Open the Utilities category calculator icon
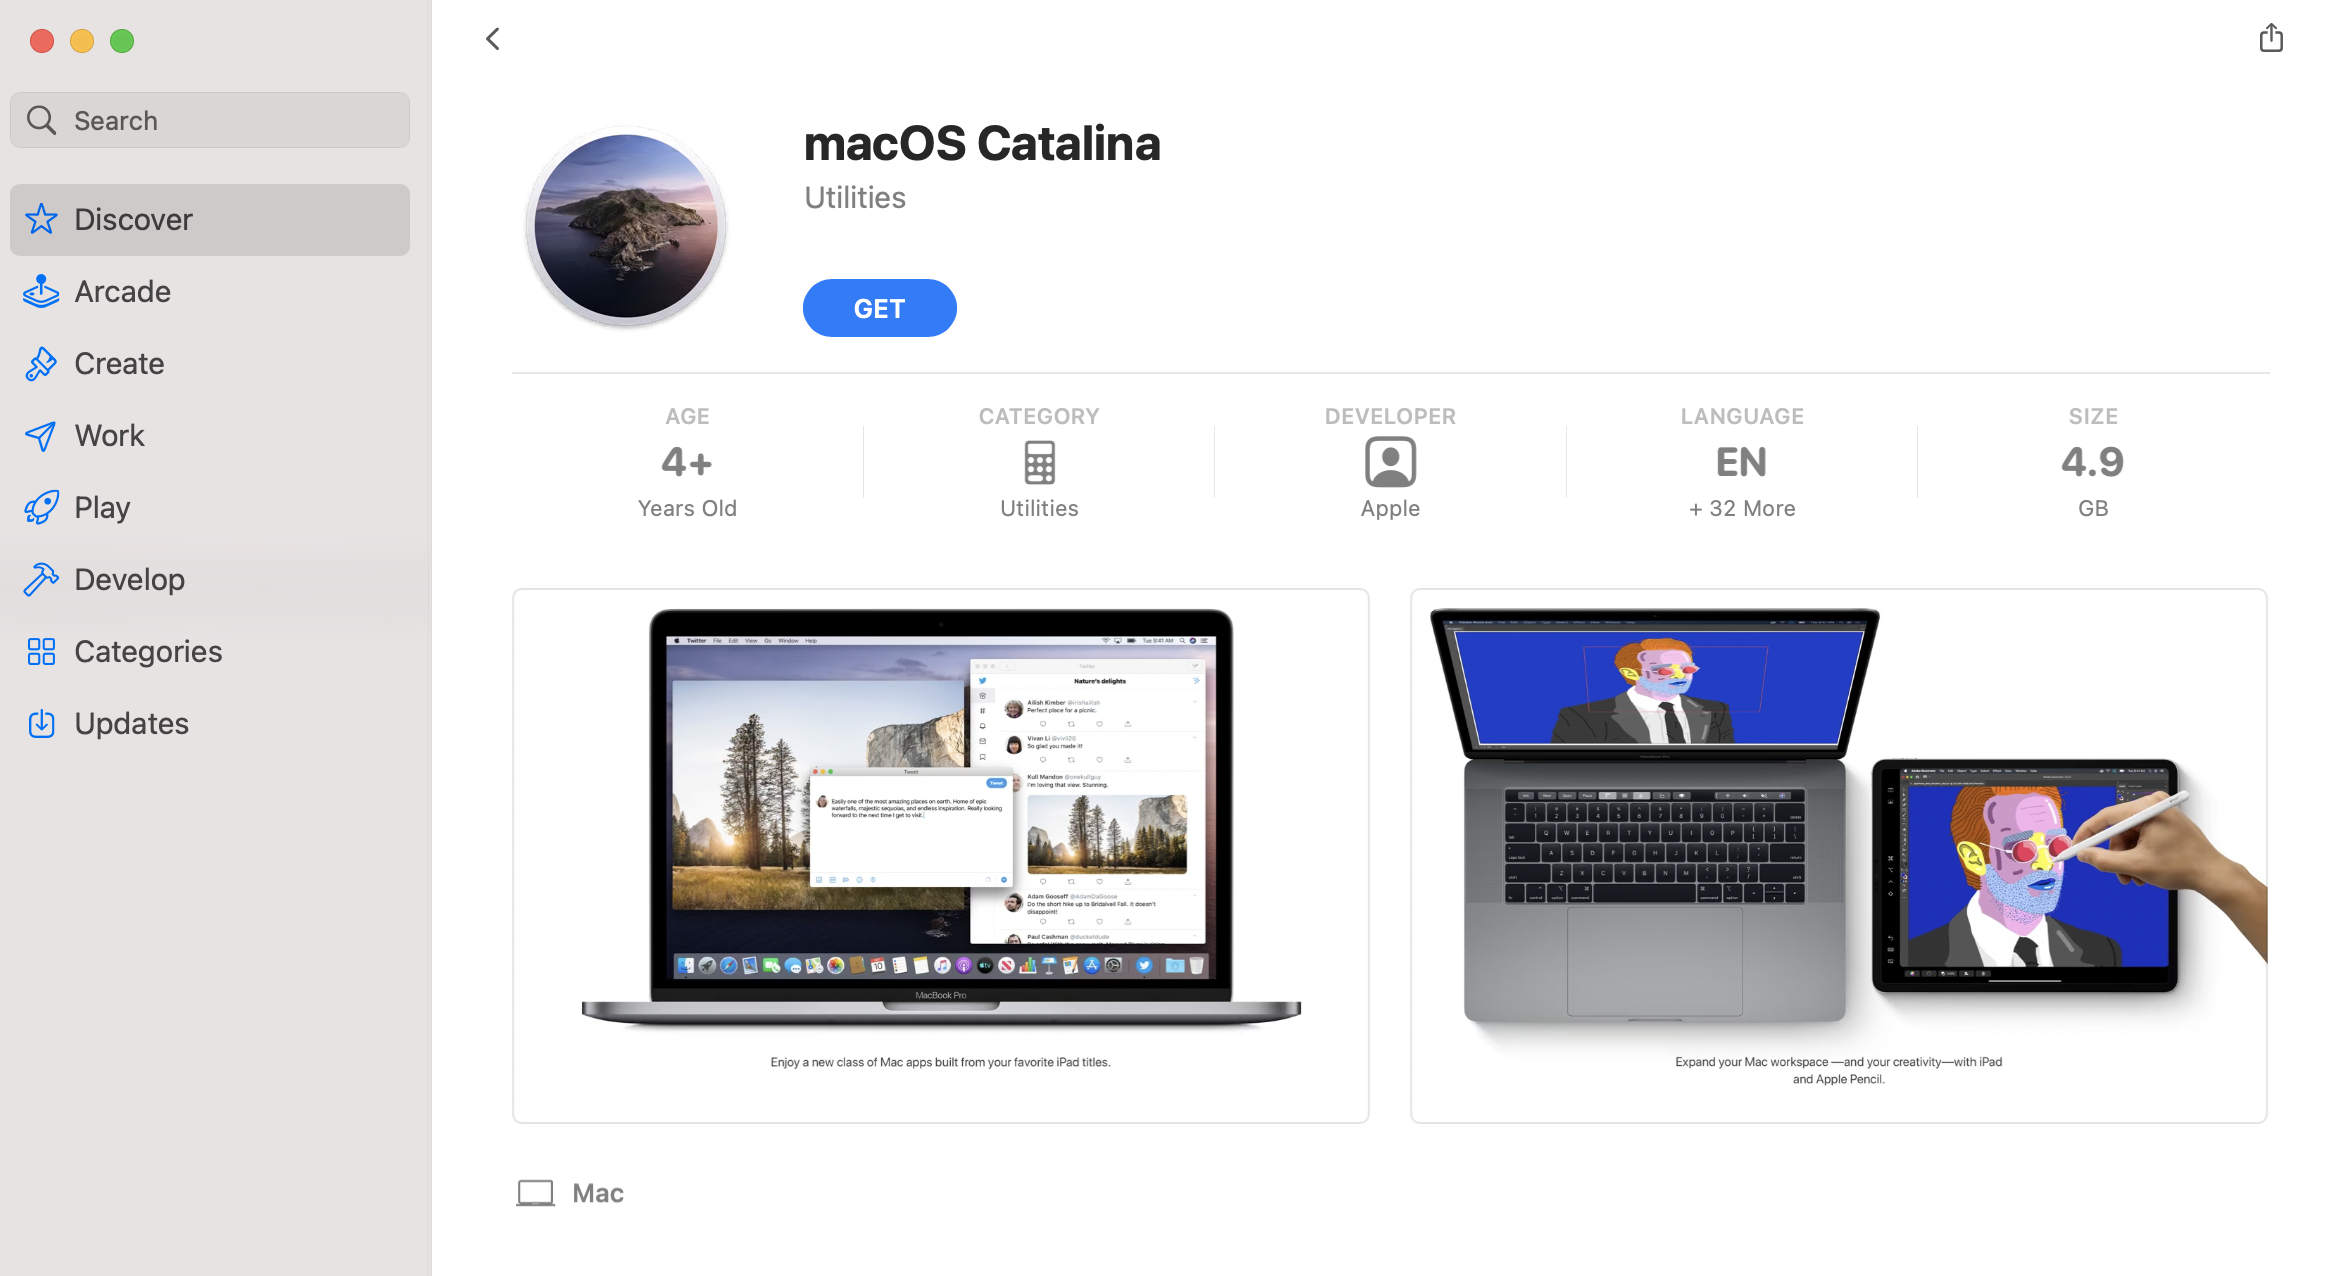The width and height of the screenshot is (2334, 1276). pos(1039,462)
